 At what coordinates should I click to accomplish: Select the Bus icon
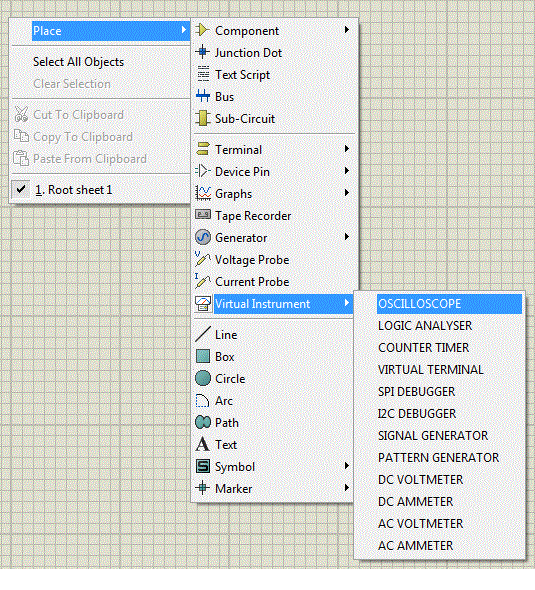click(203, 96)
